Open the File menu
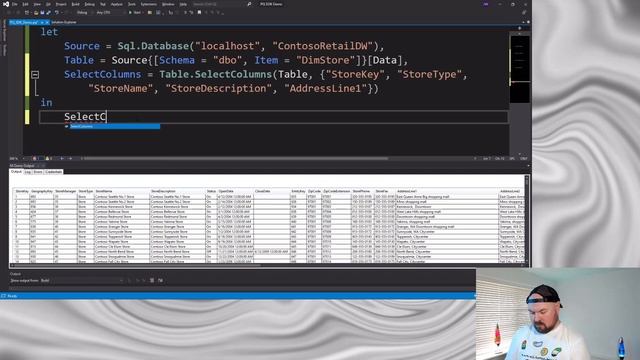The height and width of the screenshot is (360, 640). [14, 4]
